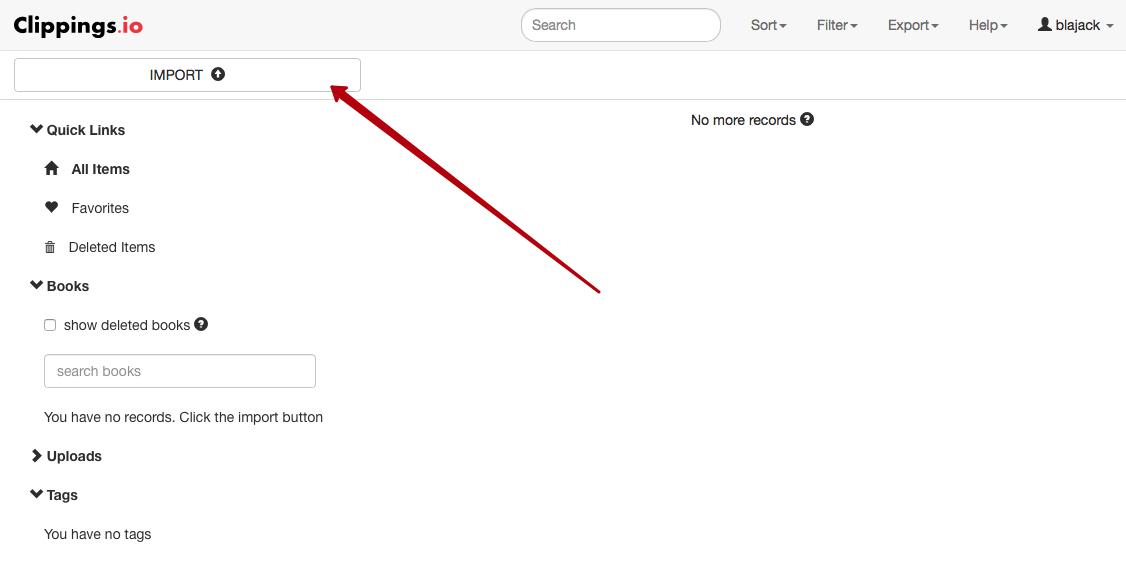Click the upload arrow icon on Import
1126x579 pixels.
click(218, 74)
